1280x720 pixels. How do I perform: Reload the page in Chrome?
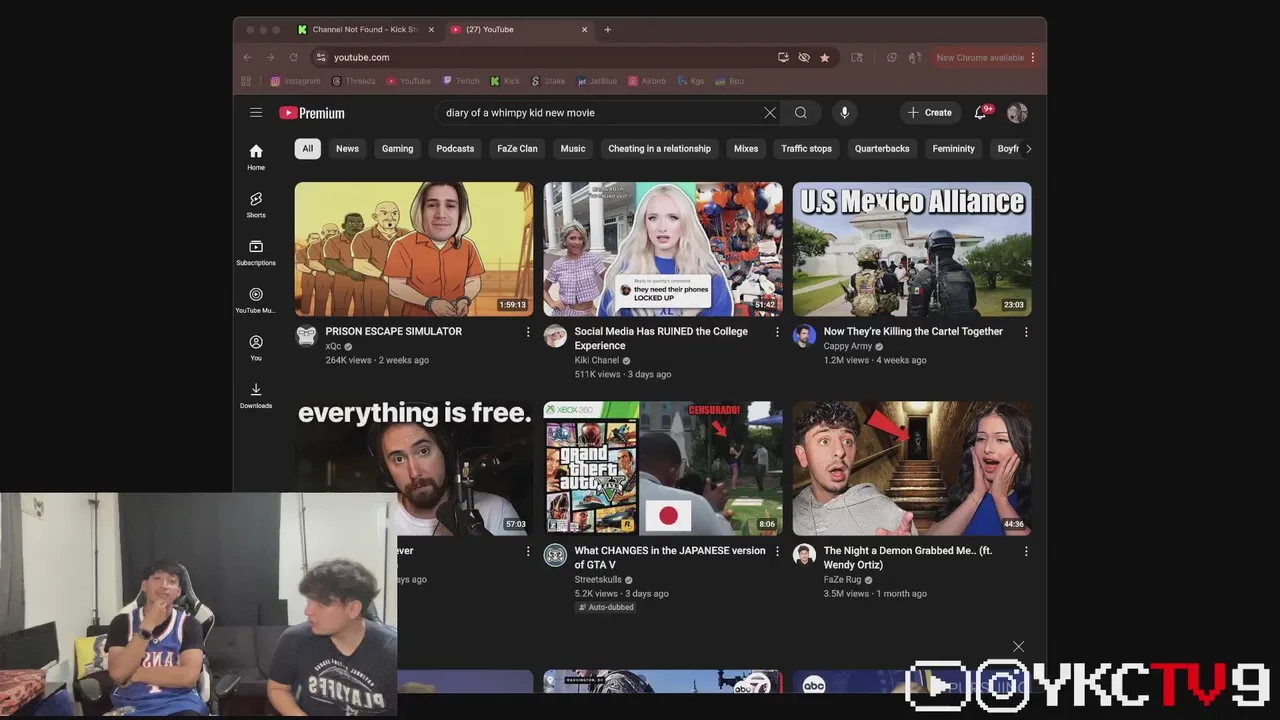pos(293,58)
